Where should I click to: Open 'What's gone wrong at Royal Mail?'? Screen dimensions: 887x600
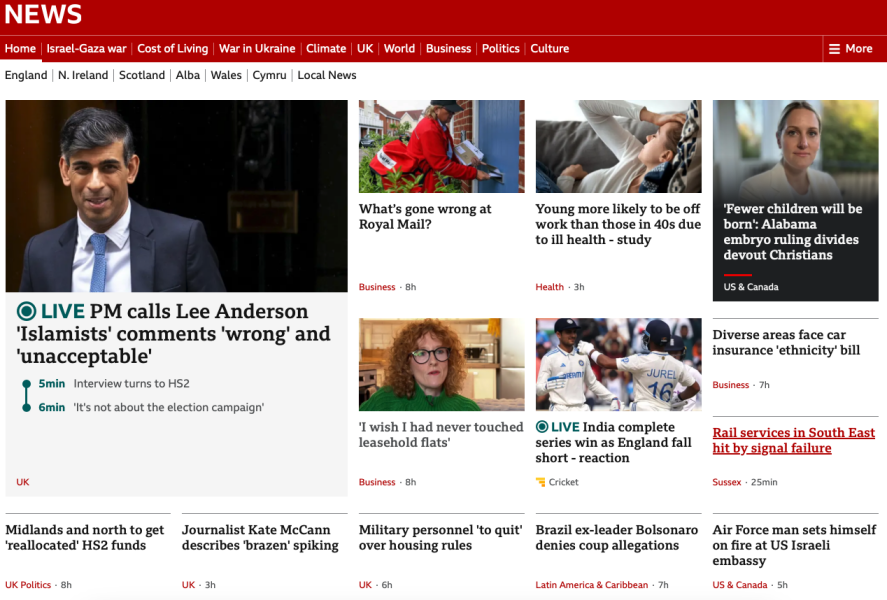pos(425,217)
